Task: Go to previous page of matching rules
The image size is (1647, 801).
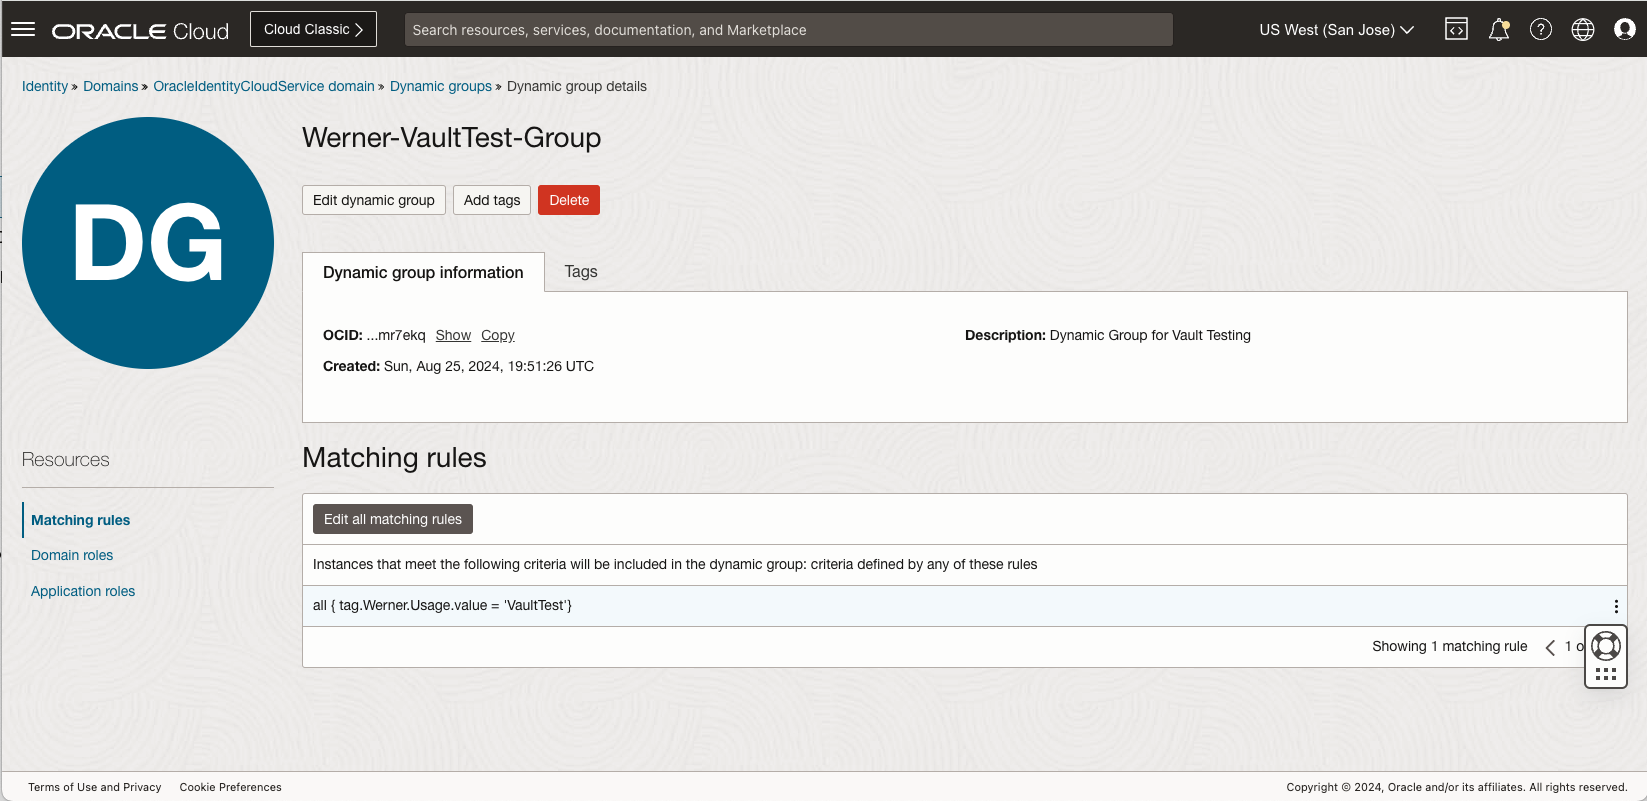Action: click(x=1550, y=647)
